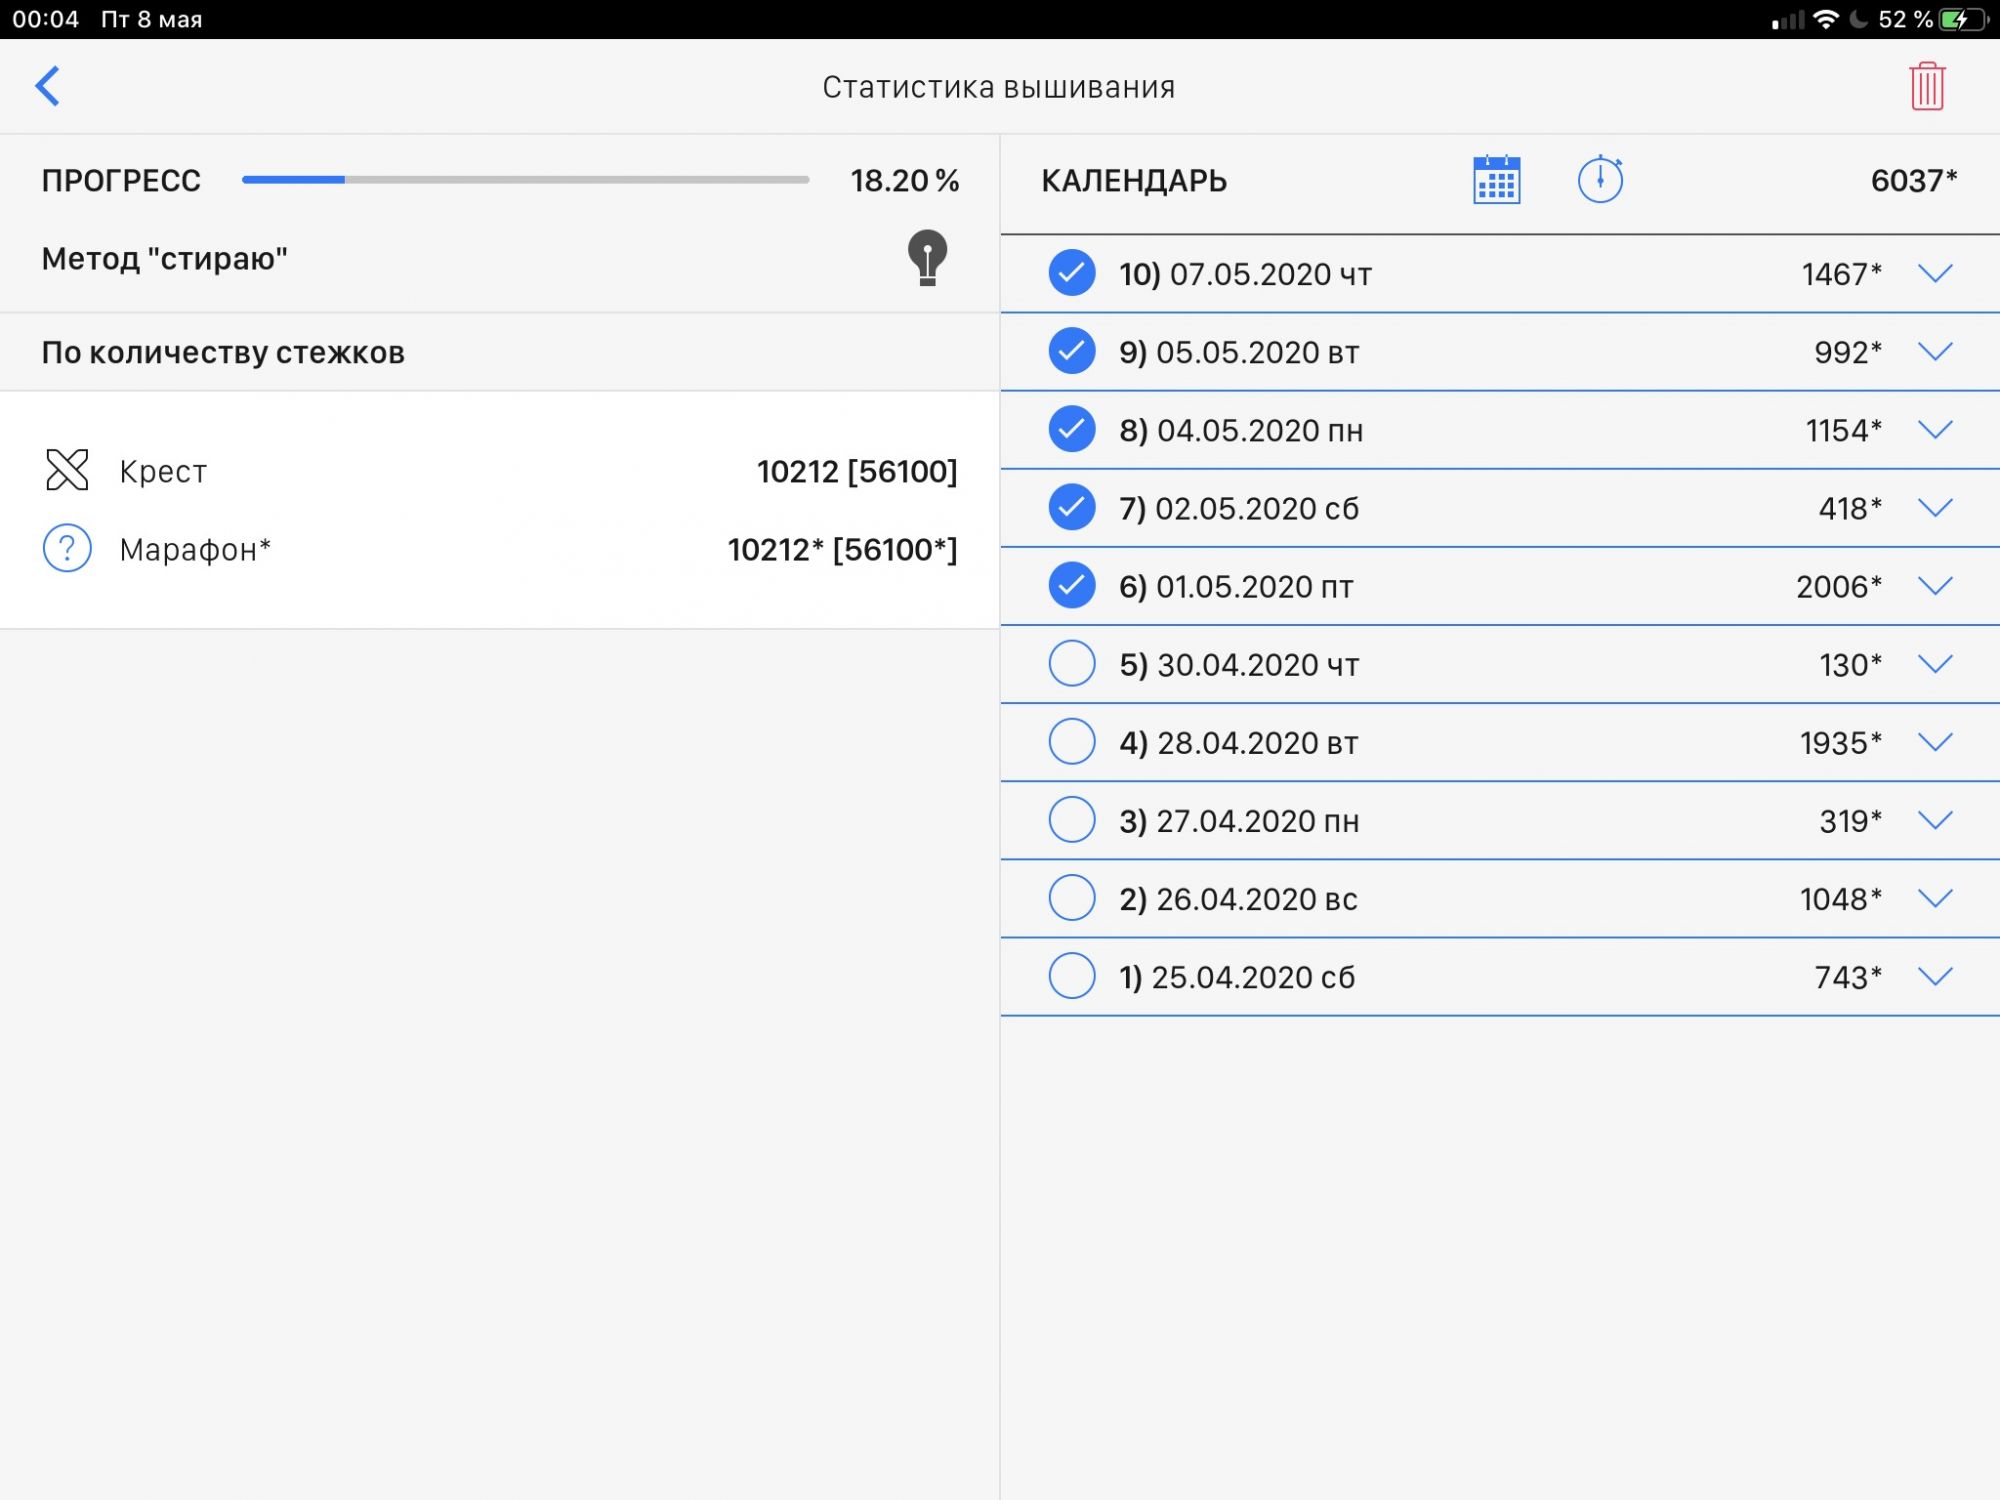Click the red trash delete icon
The image size is (2000, 1500).
(1926, 86)
